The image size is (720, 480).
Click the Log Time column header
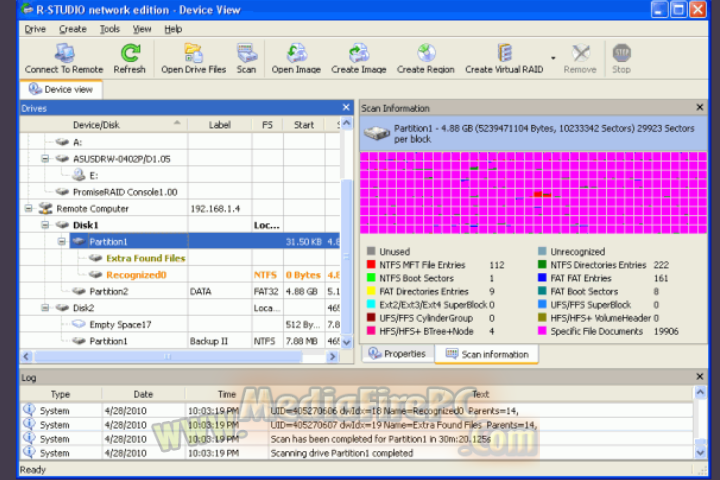tap(226, 394)
